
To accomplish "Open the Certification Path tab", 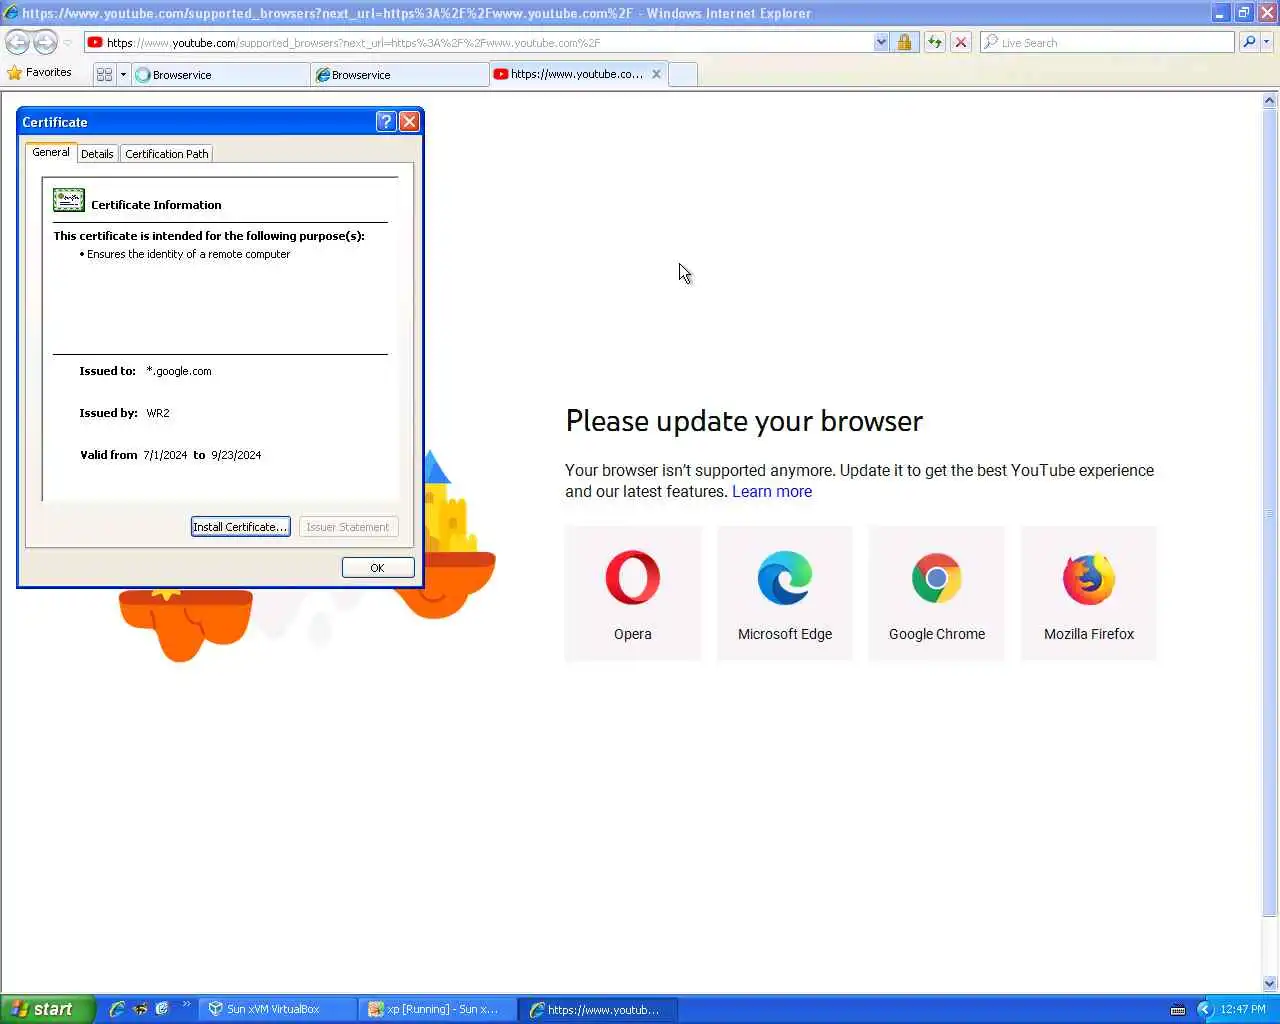I will [x=167, y=154].
